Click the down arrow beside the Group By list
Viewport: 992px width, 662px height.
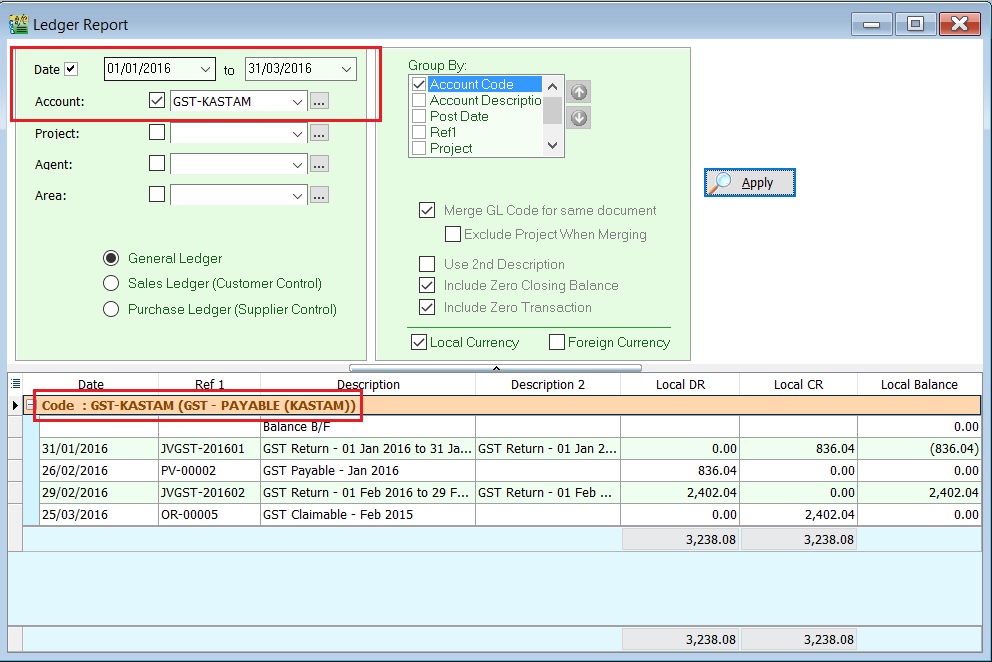pyautogui.click(x=580, y=118)
